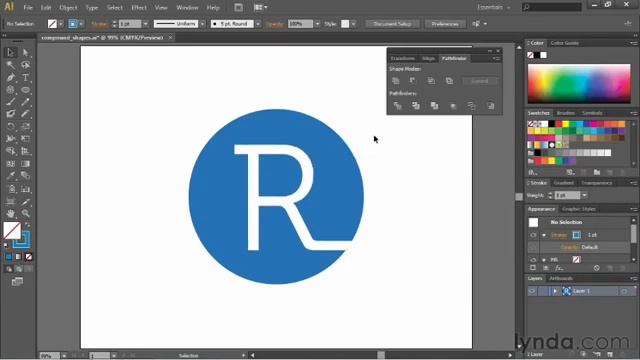Select the Direct Selection tool
Viewport: 640px width, 360px height.
pyautogui.click(x=25, y=52)
